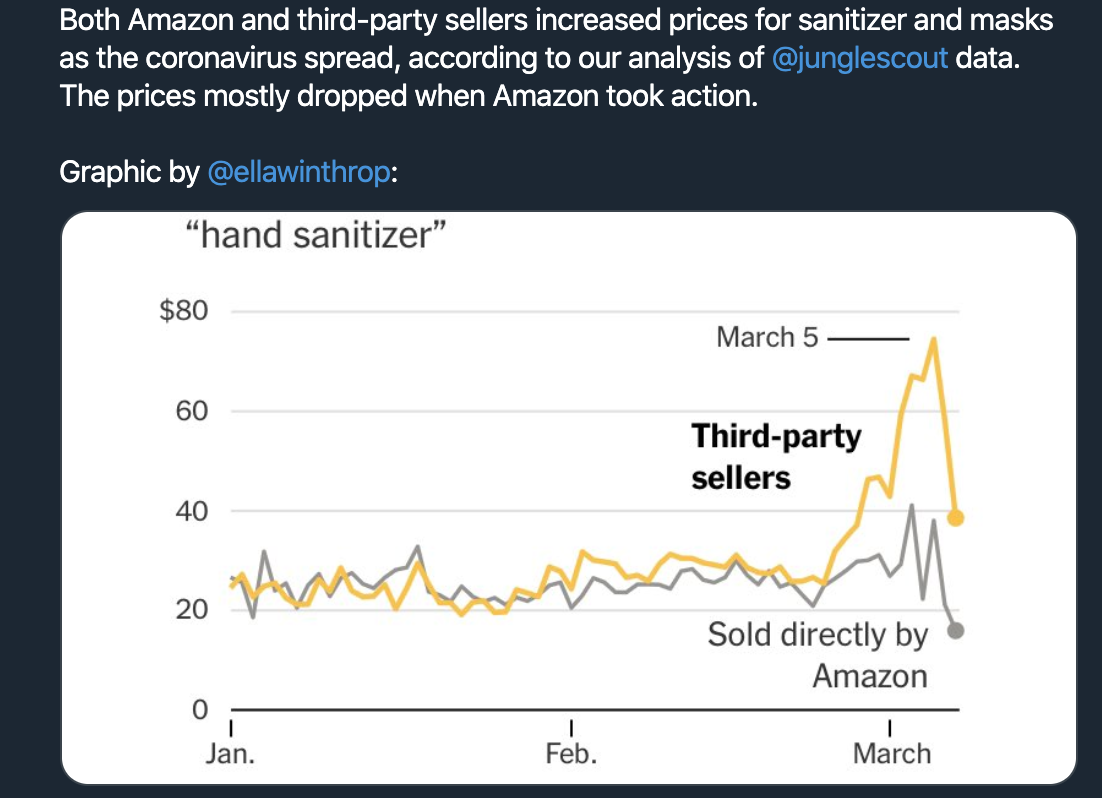Click the March month tick label

point(892,754)
